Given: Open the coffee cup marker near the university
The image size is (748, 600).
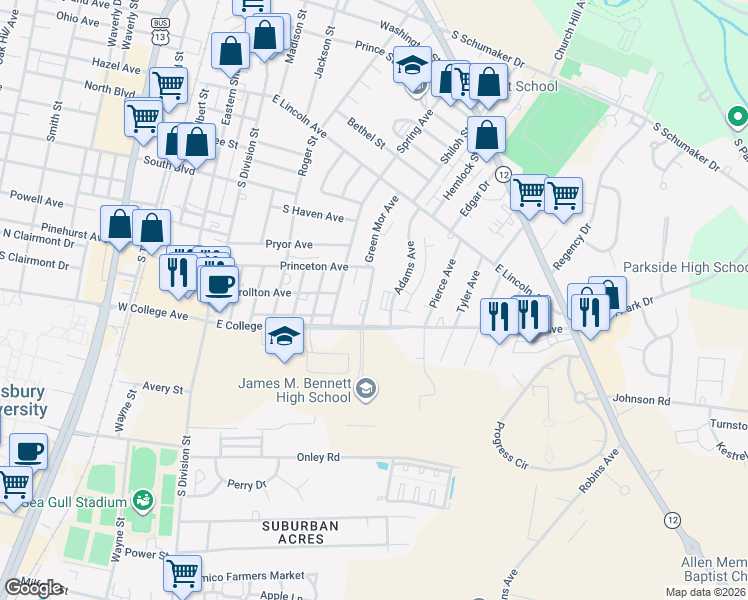Looking at the screenshot, I should [29, 452].
